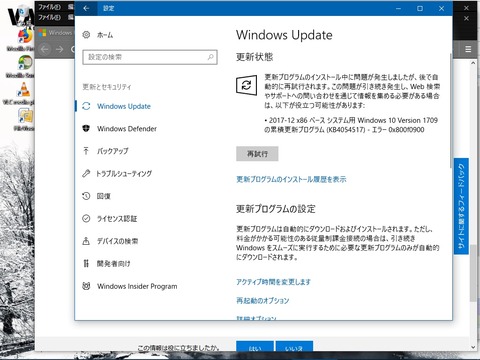Click the developer options icon
The width and height of the screenshot is (480, 360).
[86, 263]
